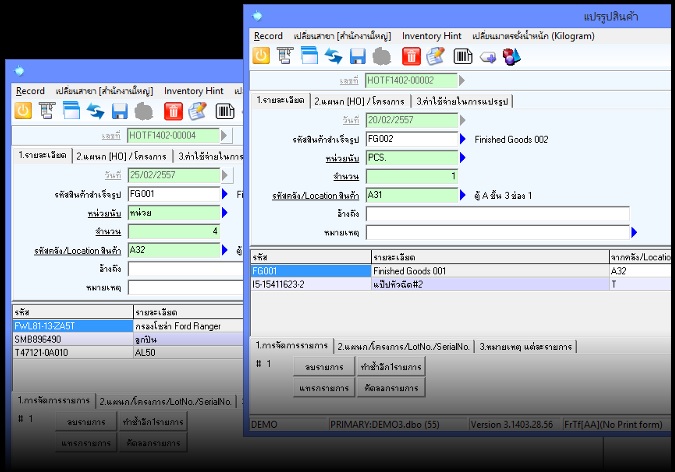Viewport: 675px width, 472px height.
Task: Switch to the 2.แผนก [HO] / โครงการ tab in front window
Action: tap(359, 101)
